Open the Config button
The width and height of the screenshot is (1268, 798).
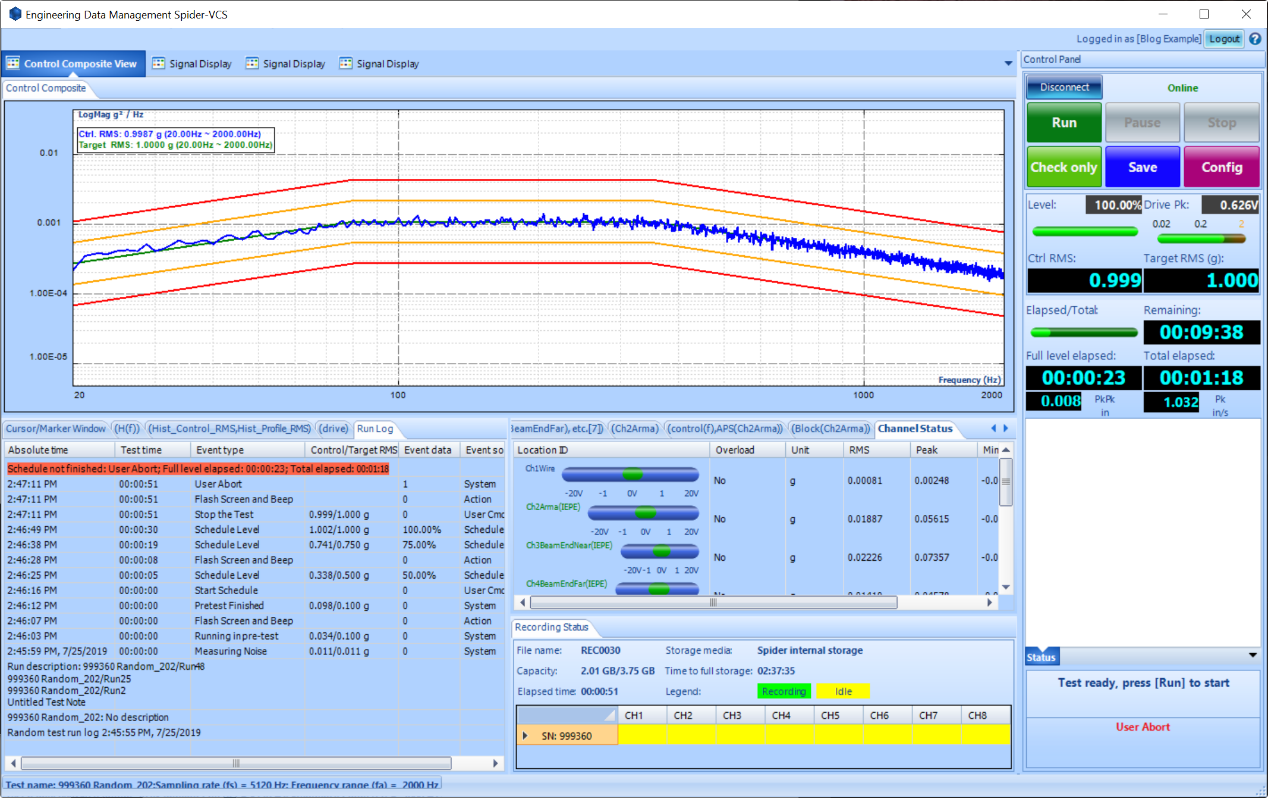pos(1222,167)
